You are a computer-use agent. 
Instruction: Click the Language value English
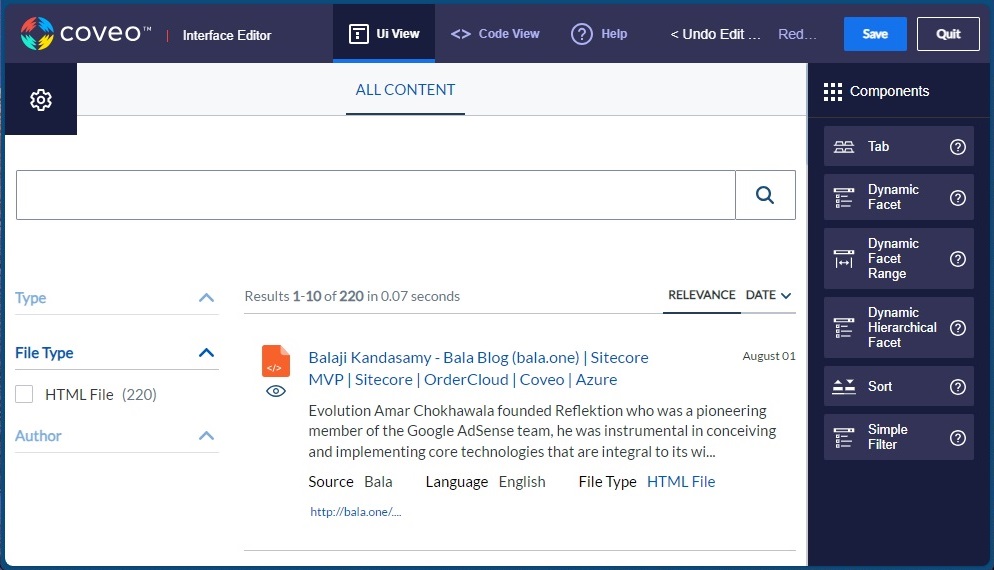(x=522, y=482)
